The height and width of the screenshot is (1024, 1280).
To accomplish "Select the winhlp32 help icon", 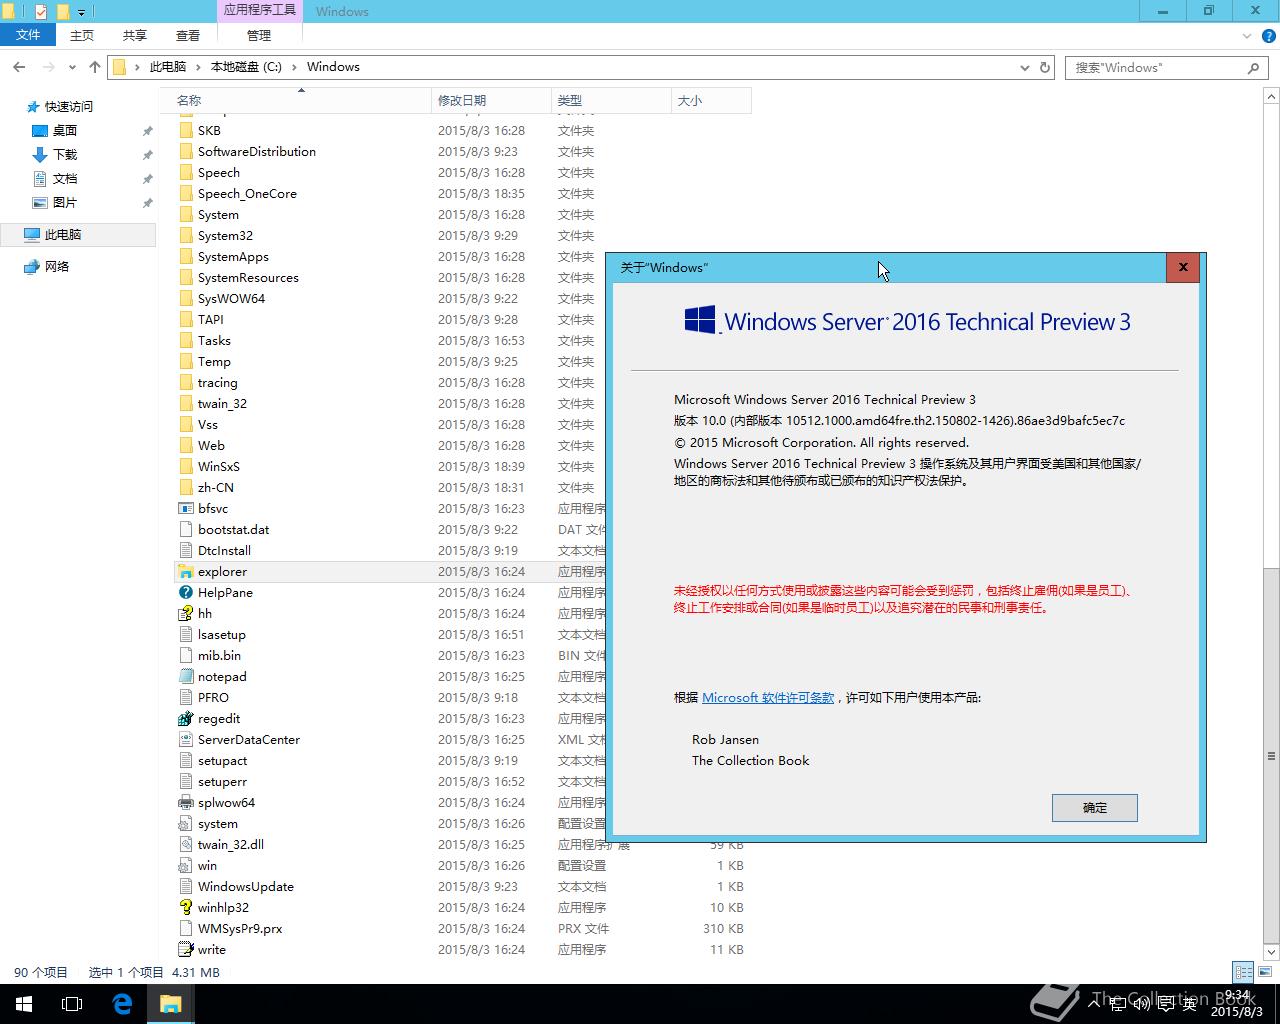I will [185, 908].
